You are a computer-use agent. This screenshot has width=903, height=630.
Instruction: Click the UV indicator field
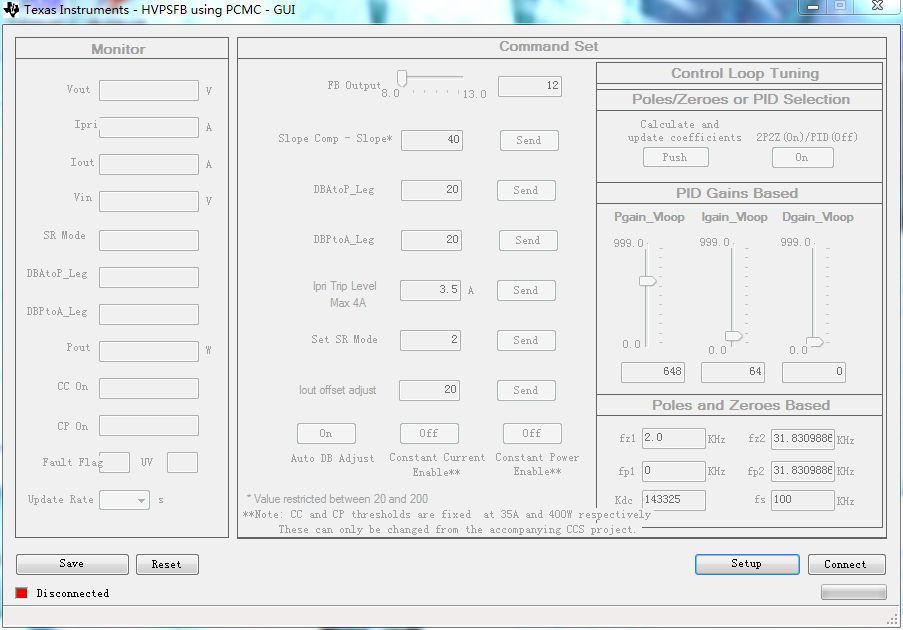pyautogui.click(x=183, y=462)
